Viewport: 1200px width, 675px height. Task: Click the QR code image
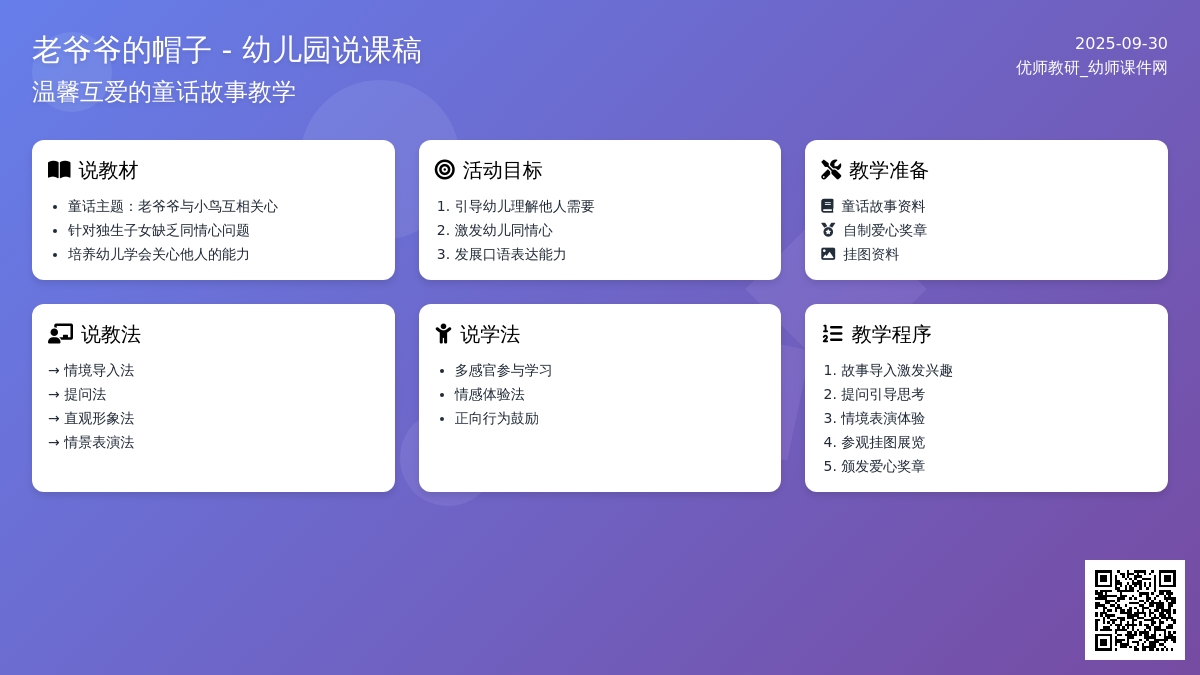(1134, 610)
